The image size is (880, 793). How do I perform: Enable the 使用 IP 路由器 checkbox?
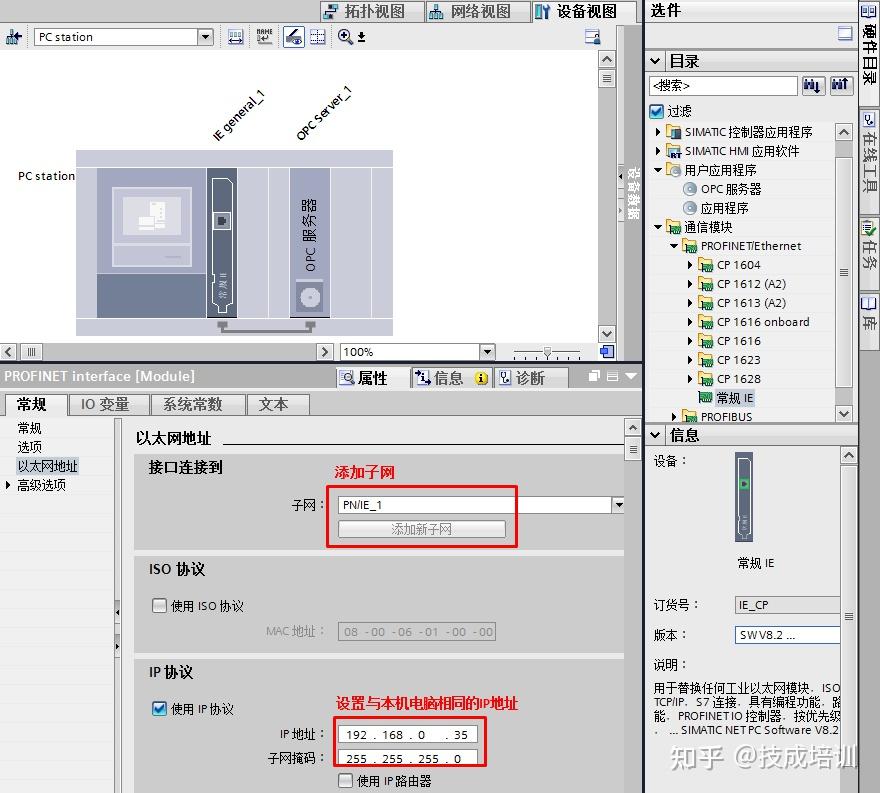[342, 780]
